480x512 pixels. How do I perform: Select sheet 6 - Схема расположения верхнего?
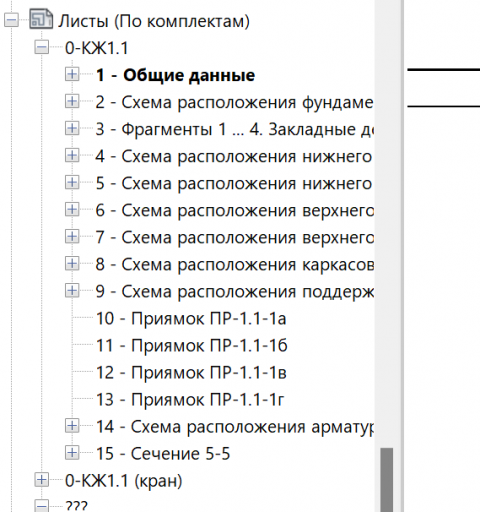[234, 210]
